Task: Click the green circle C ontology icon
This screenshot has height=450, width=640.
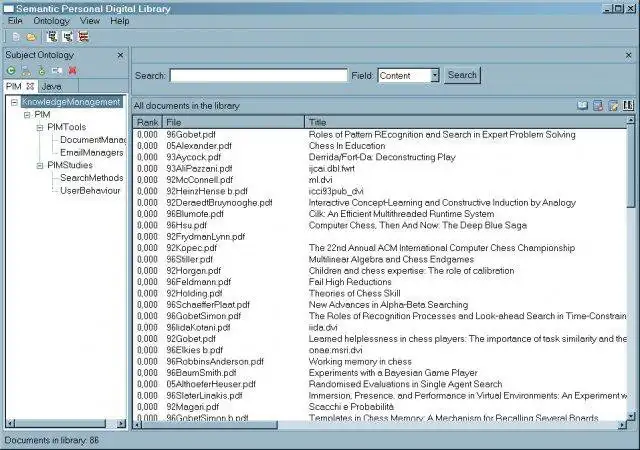Action: click(11, 71)
